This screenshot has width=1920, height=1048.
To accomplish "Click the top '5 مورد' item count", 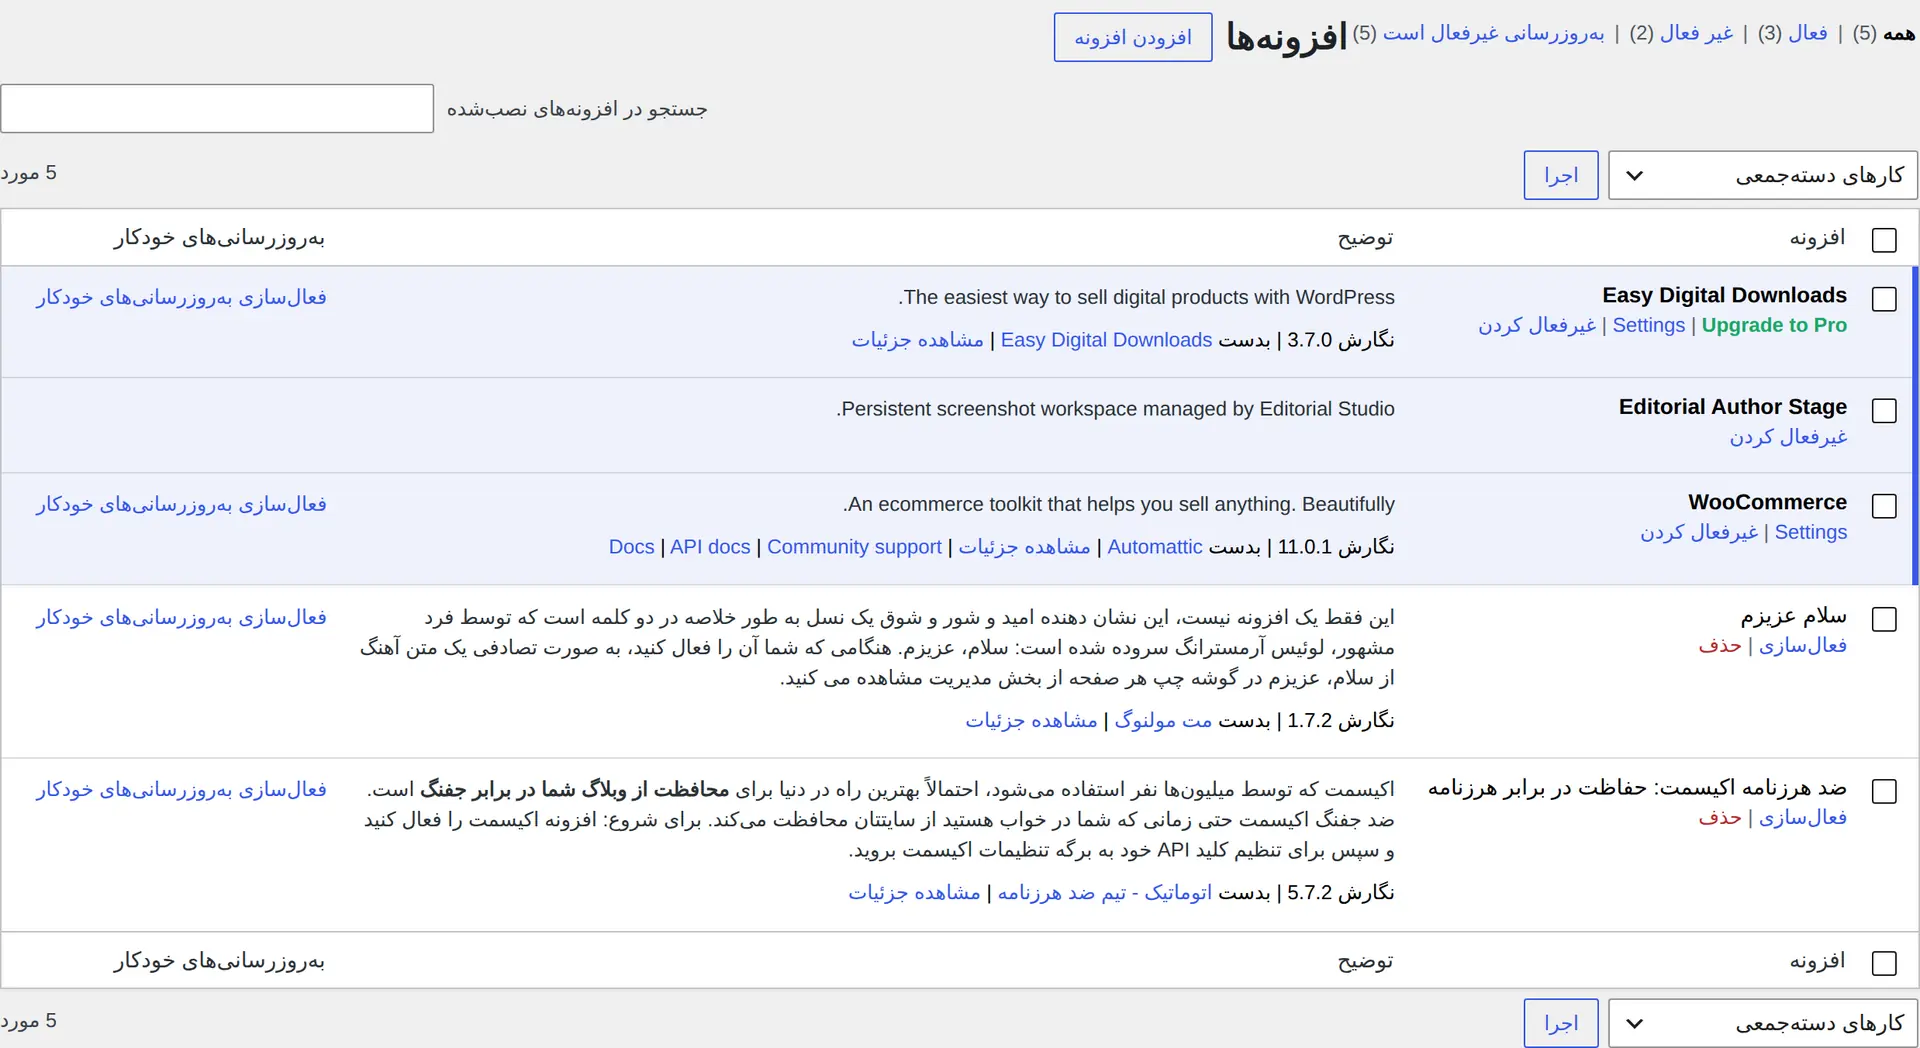I will [x=29, y=174].
